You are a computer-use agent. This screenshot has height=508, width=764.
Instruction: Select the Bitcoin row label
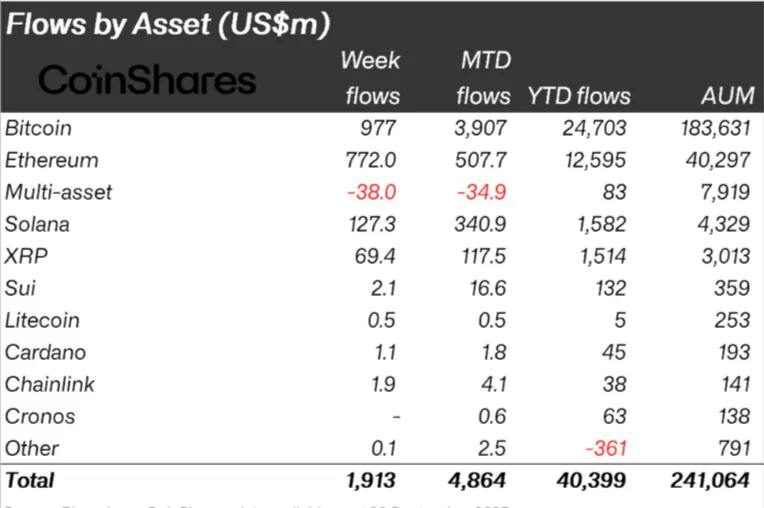pyautogui.click(x=38, y=128)
